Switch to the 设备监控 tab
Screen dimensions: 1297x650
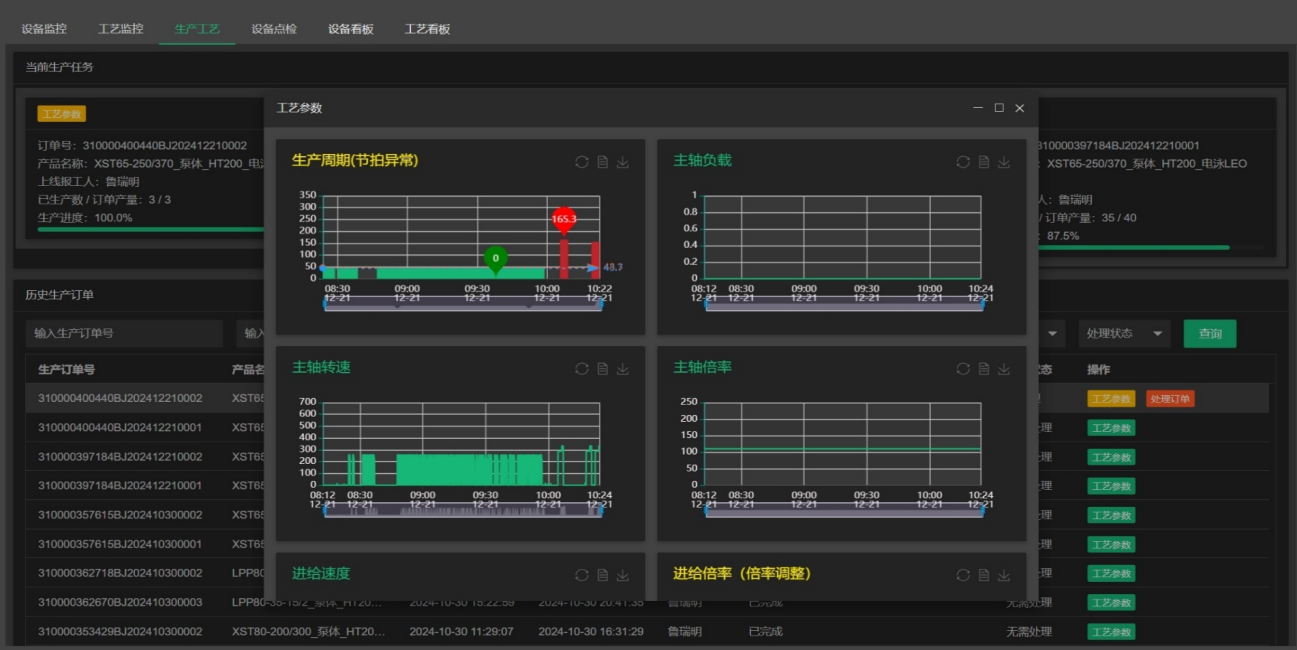point(44,29)
